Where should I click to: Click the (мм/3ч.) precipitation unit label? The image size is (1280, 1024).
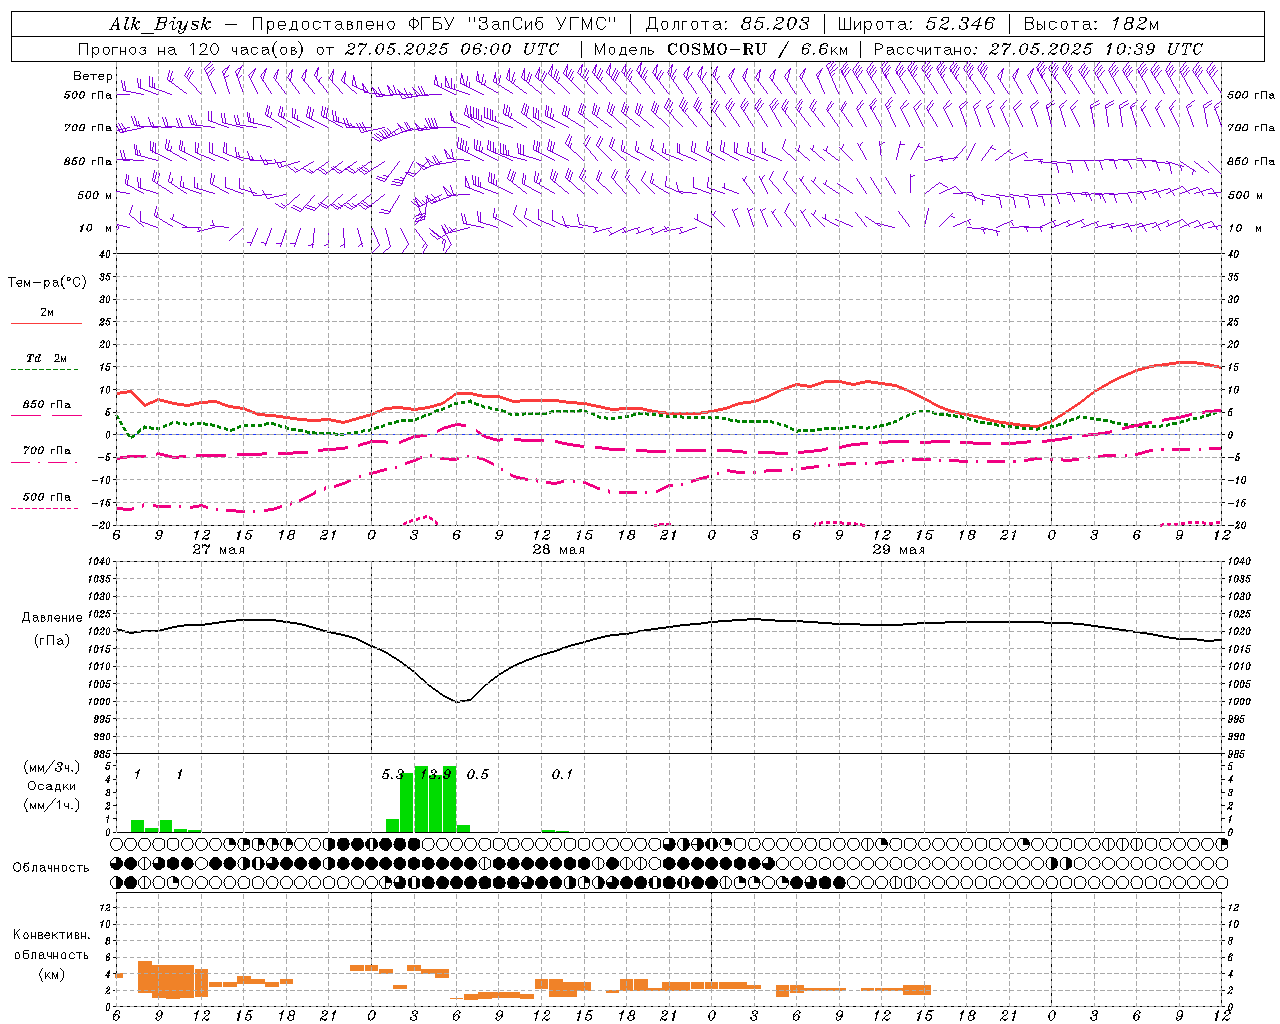click(52, 768)
